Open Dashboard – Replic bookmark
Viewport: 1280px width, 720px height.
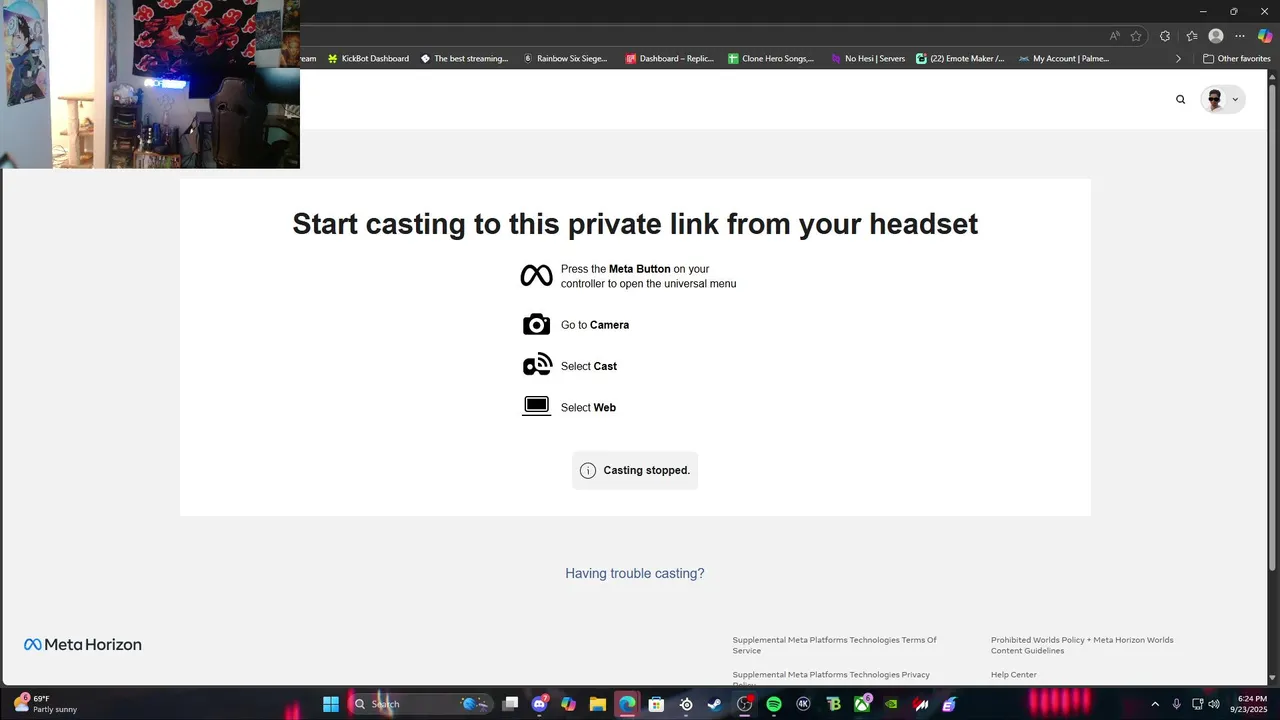point(669,59)
